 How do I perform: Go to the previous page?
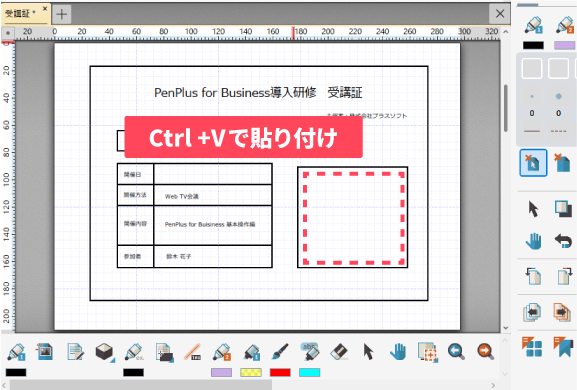click(532, 312)
